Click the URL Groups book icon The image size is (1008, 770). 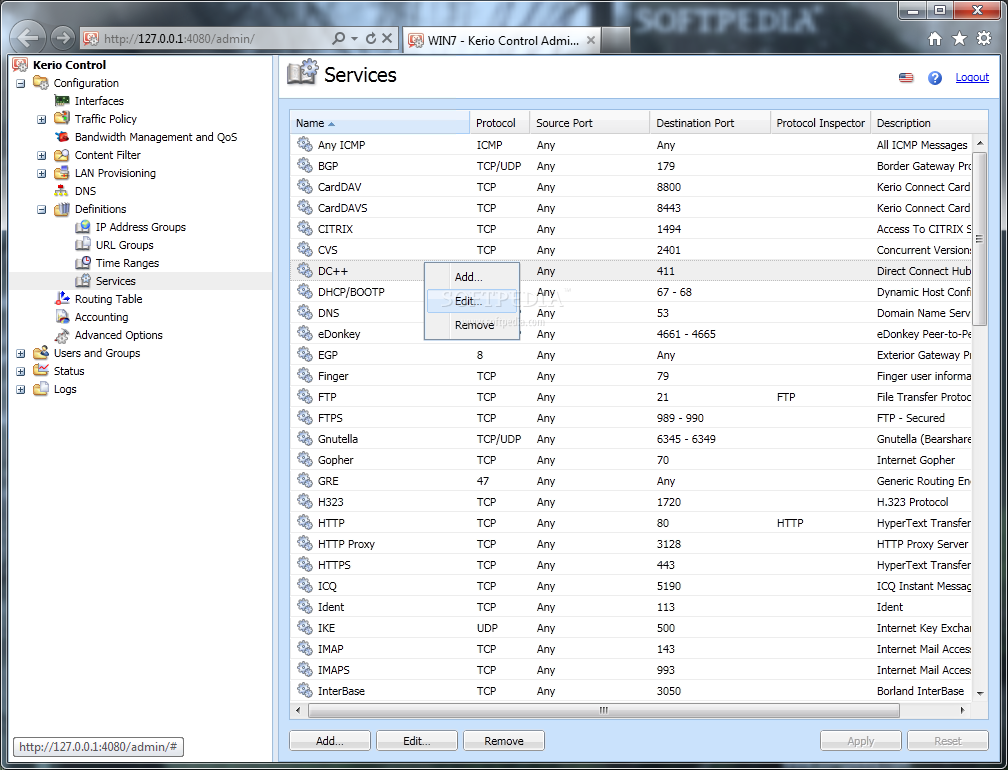[82, 245]
